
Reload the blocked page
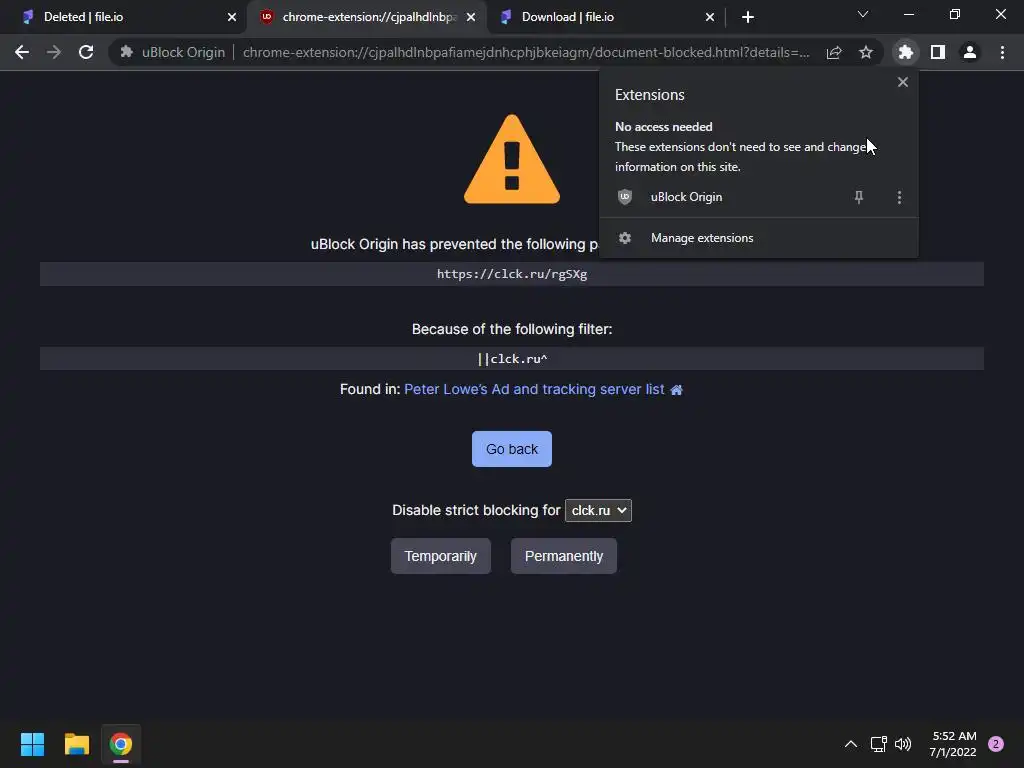tap(86, 52)
